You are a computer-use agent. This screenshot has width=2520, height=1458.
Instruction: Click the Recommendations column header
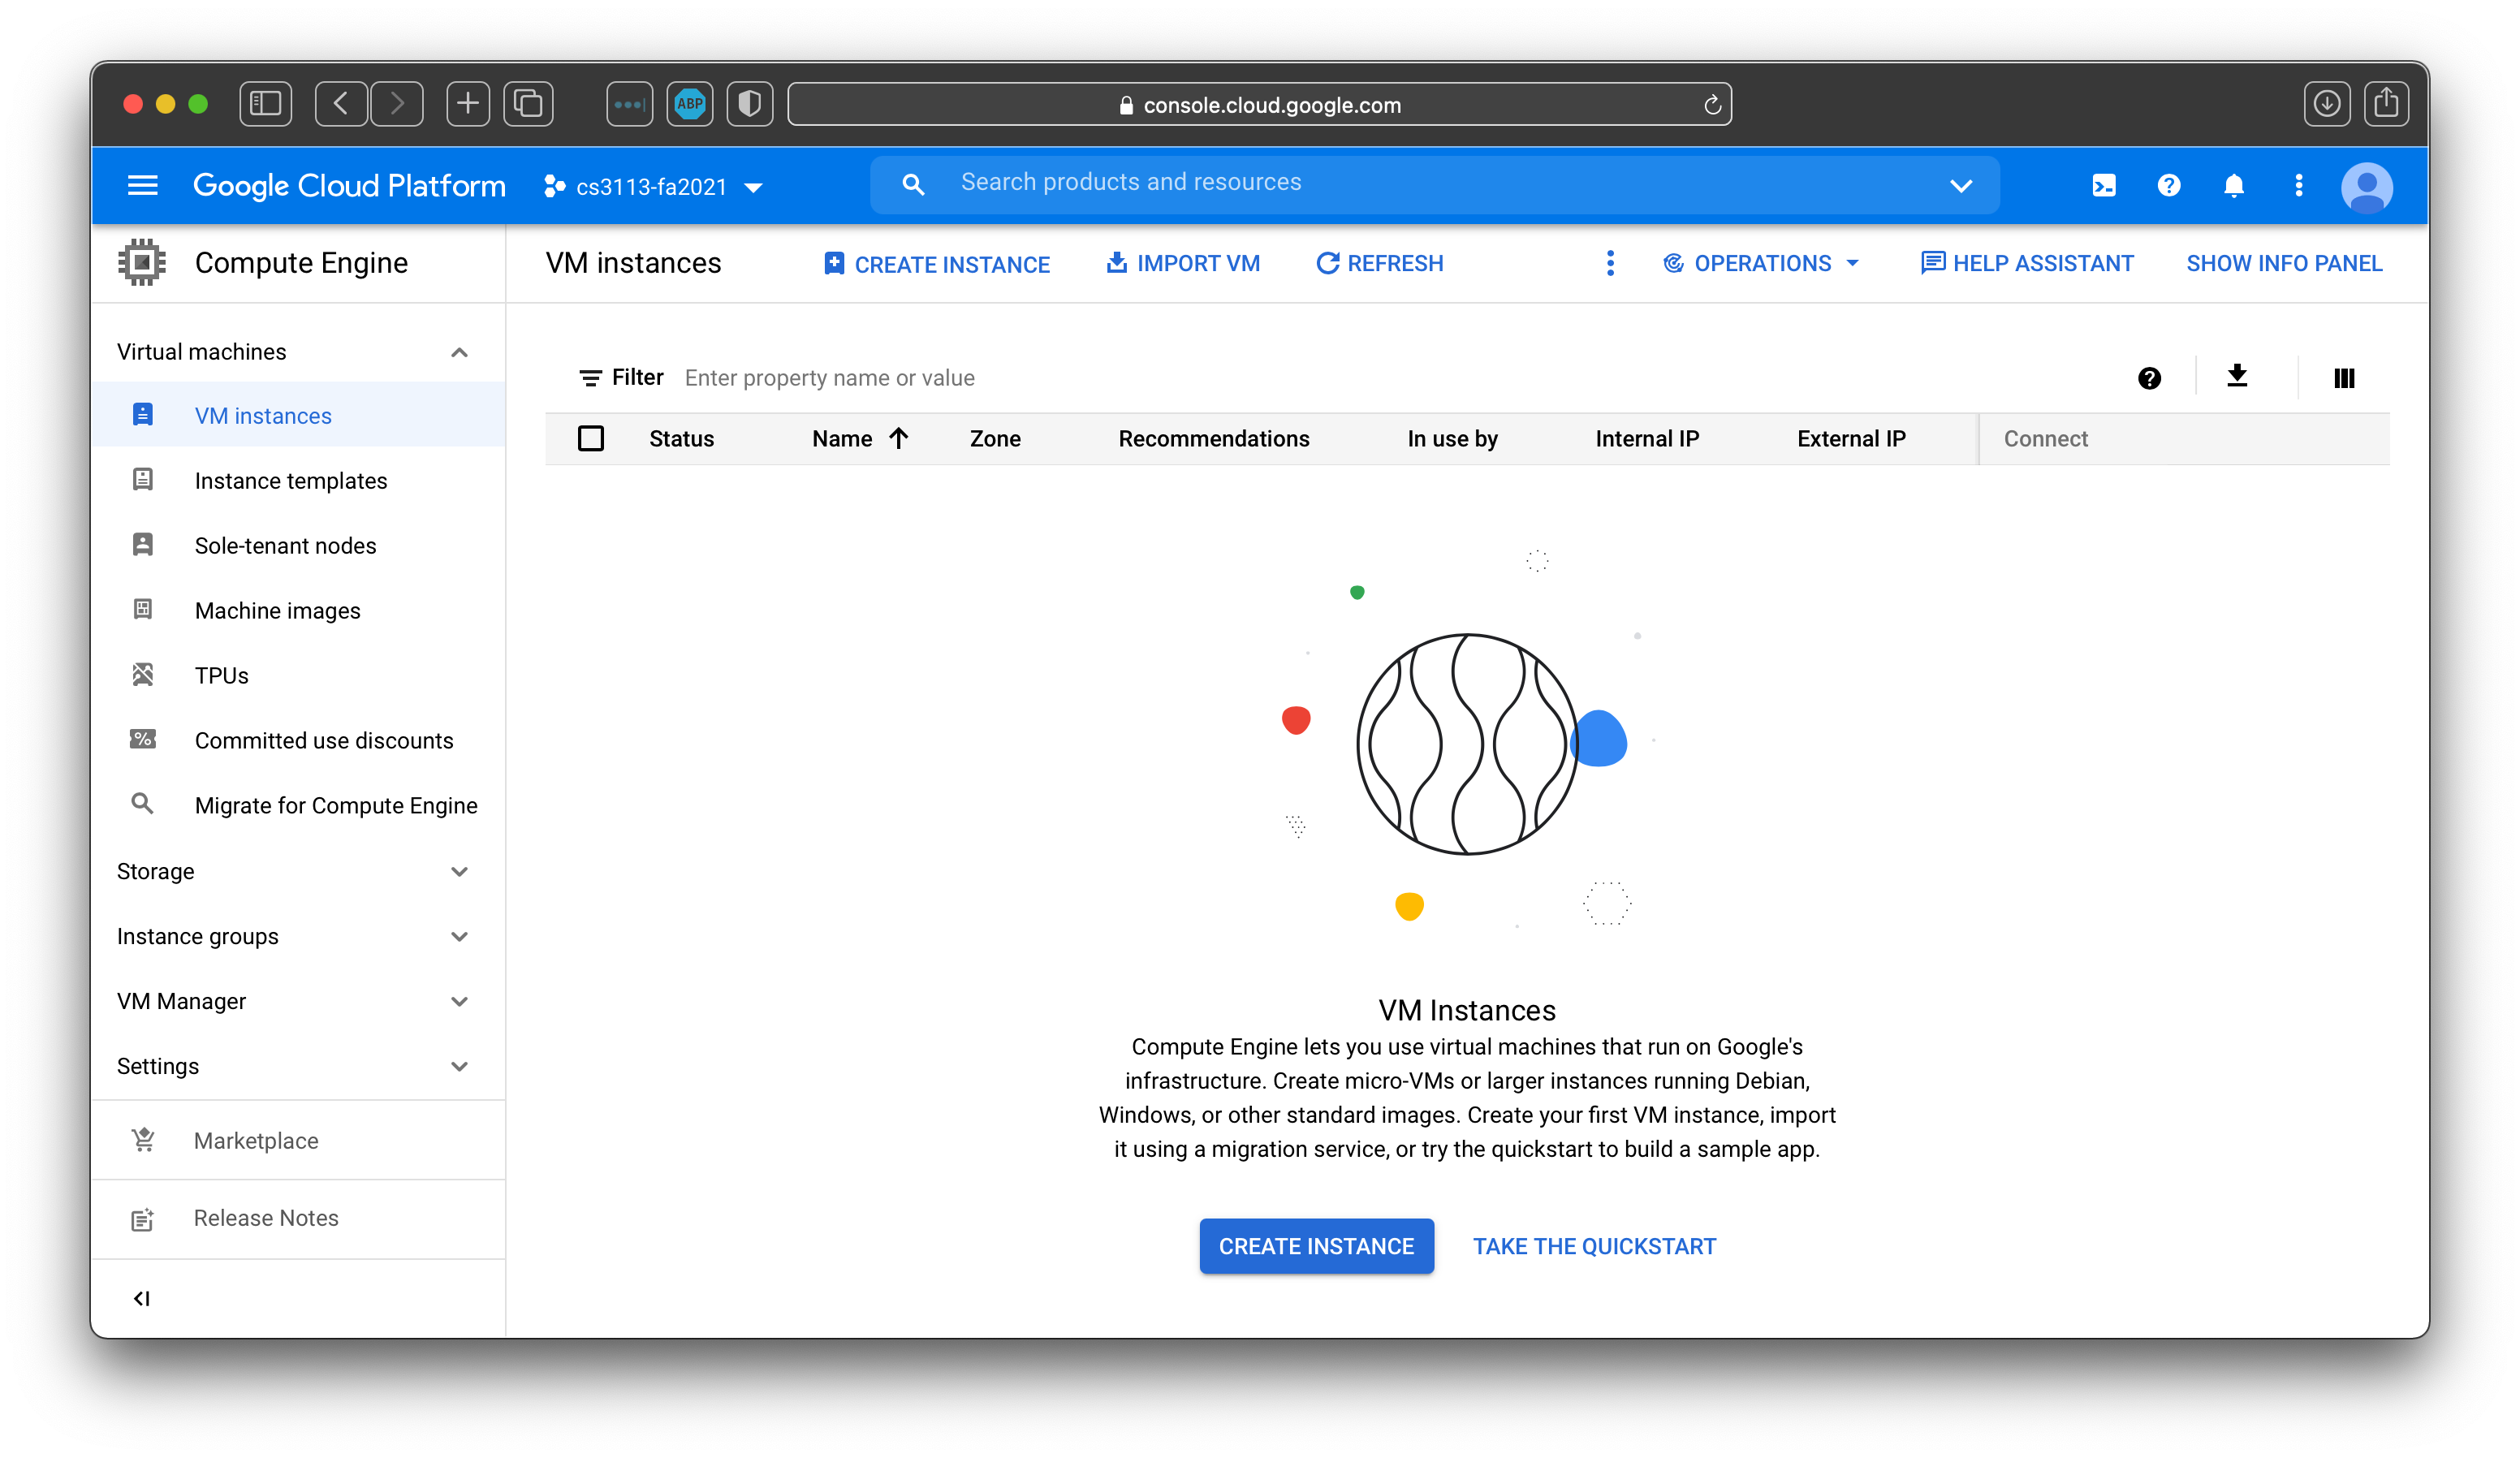(1213, 438)
